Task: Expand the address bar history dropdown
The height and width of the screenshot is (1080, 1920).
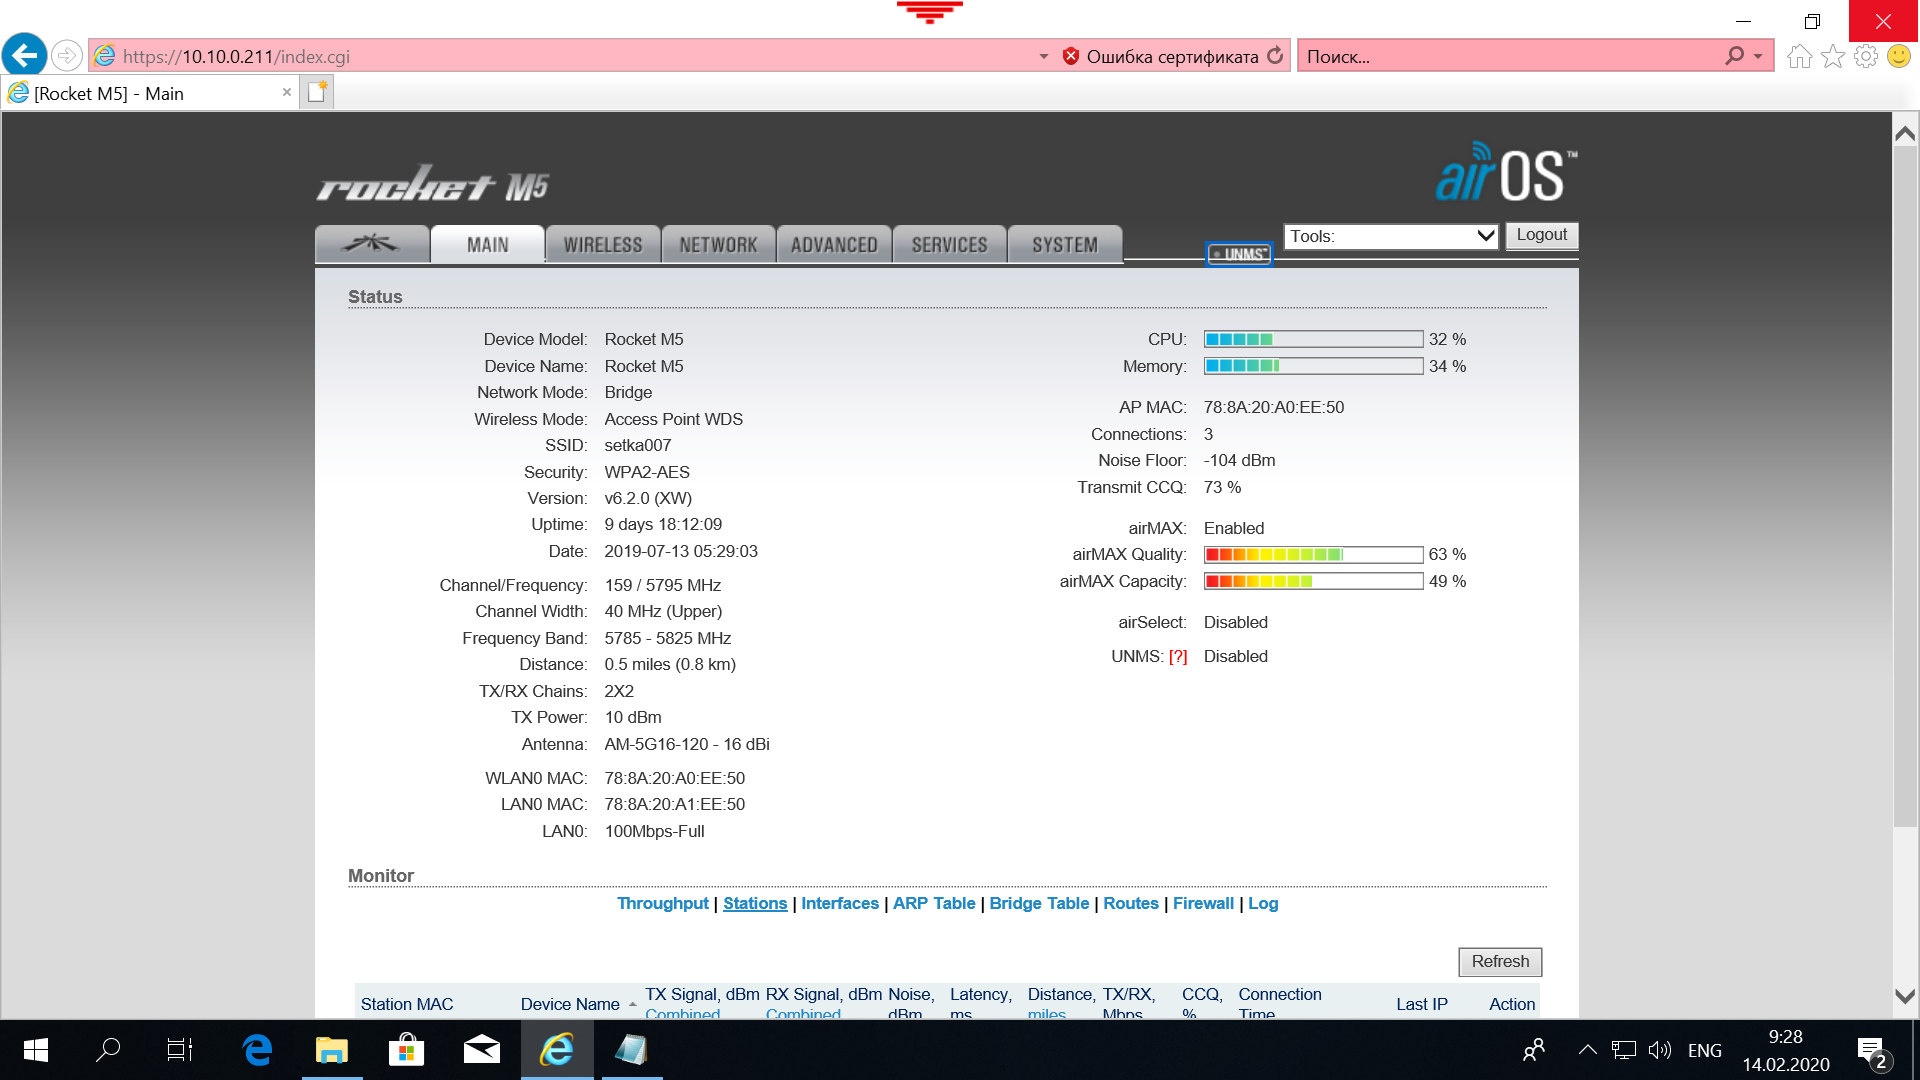Action: point(1043,57)
